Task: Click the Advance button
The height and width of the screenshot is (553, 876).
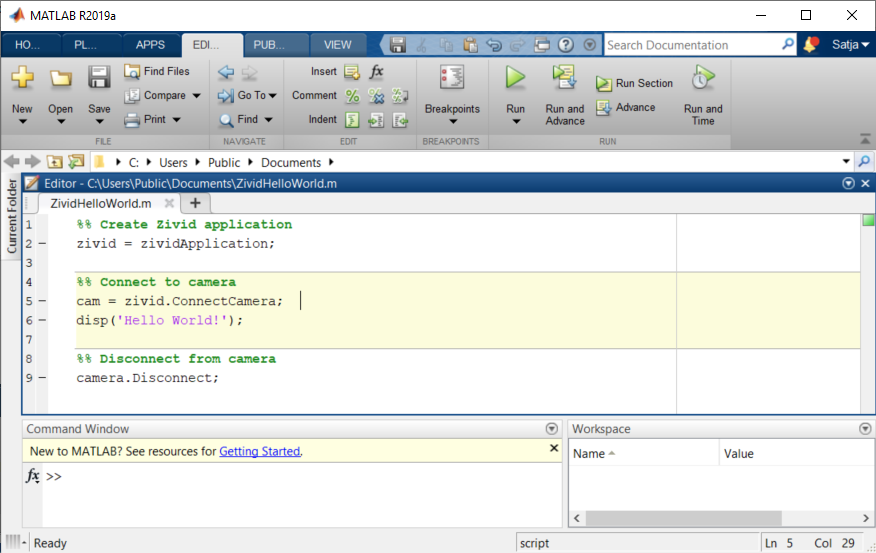Action: point(626,107)
